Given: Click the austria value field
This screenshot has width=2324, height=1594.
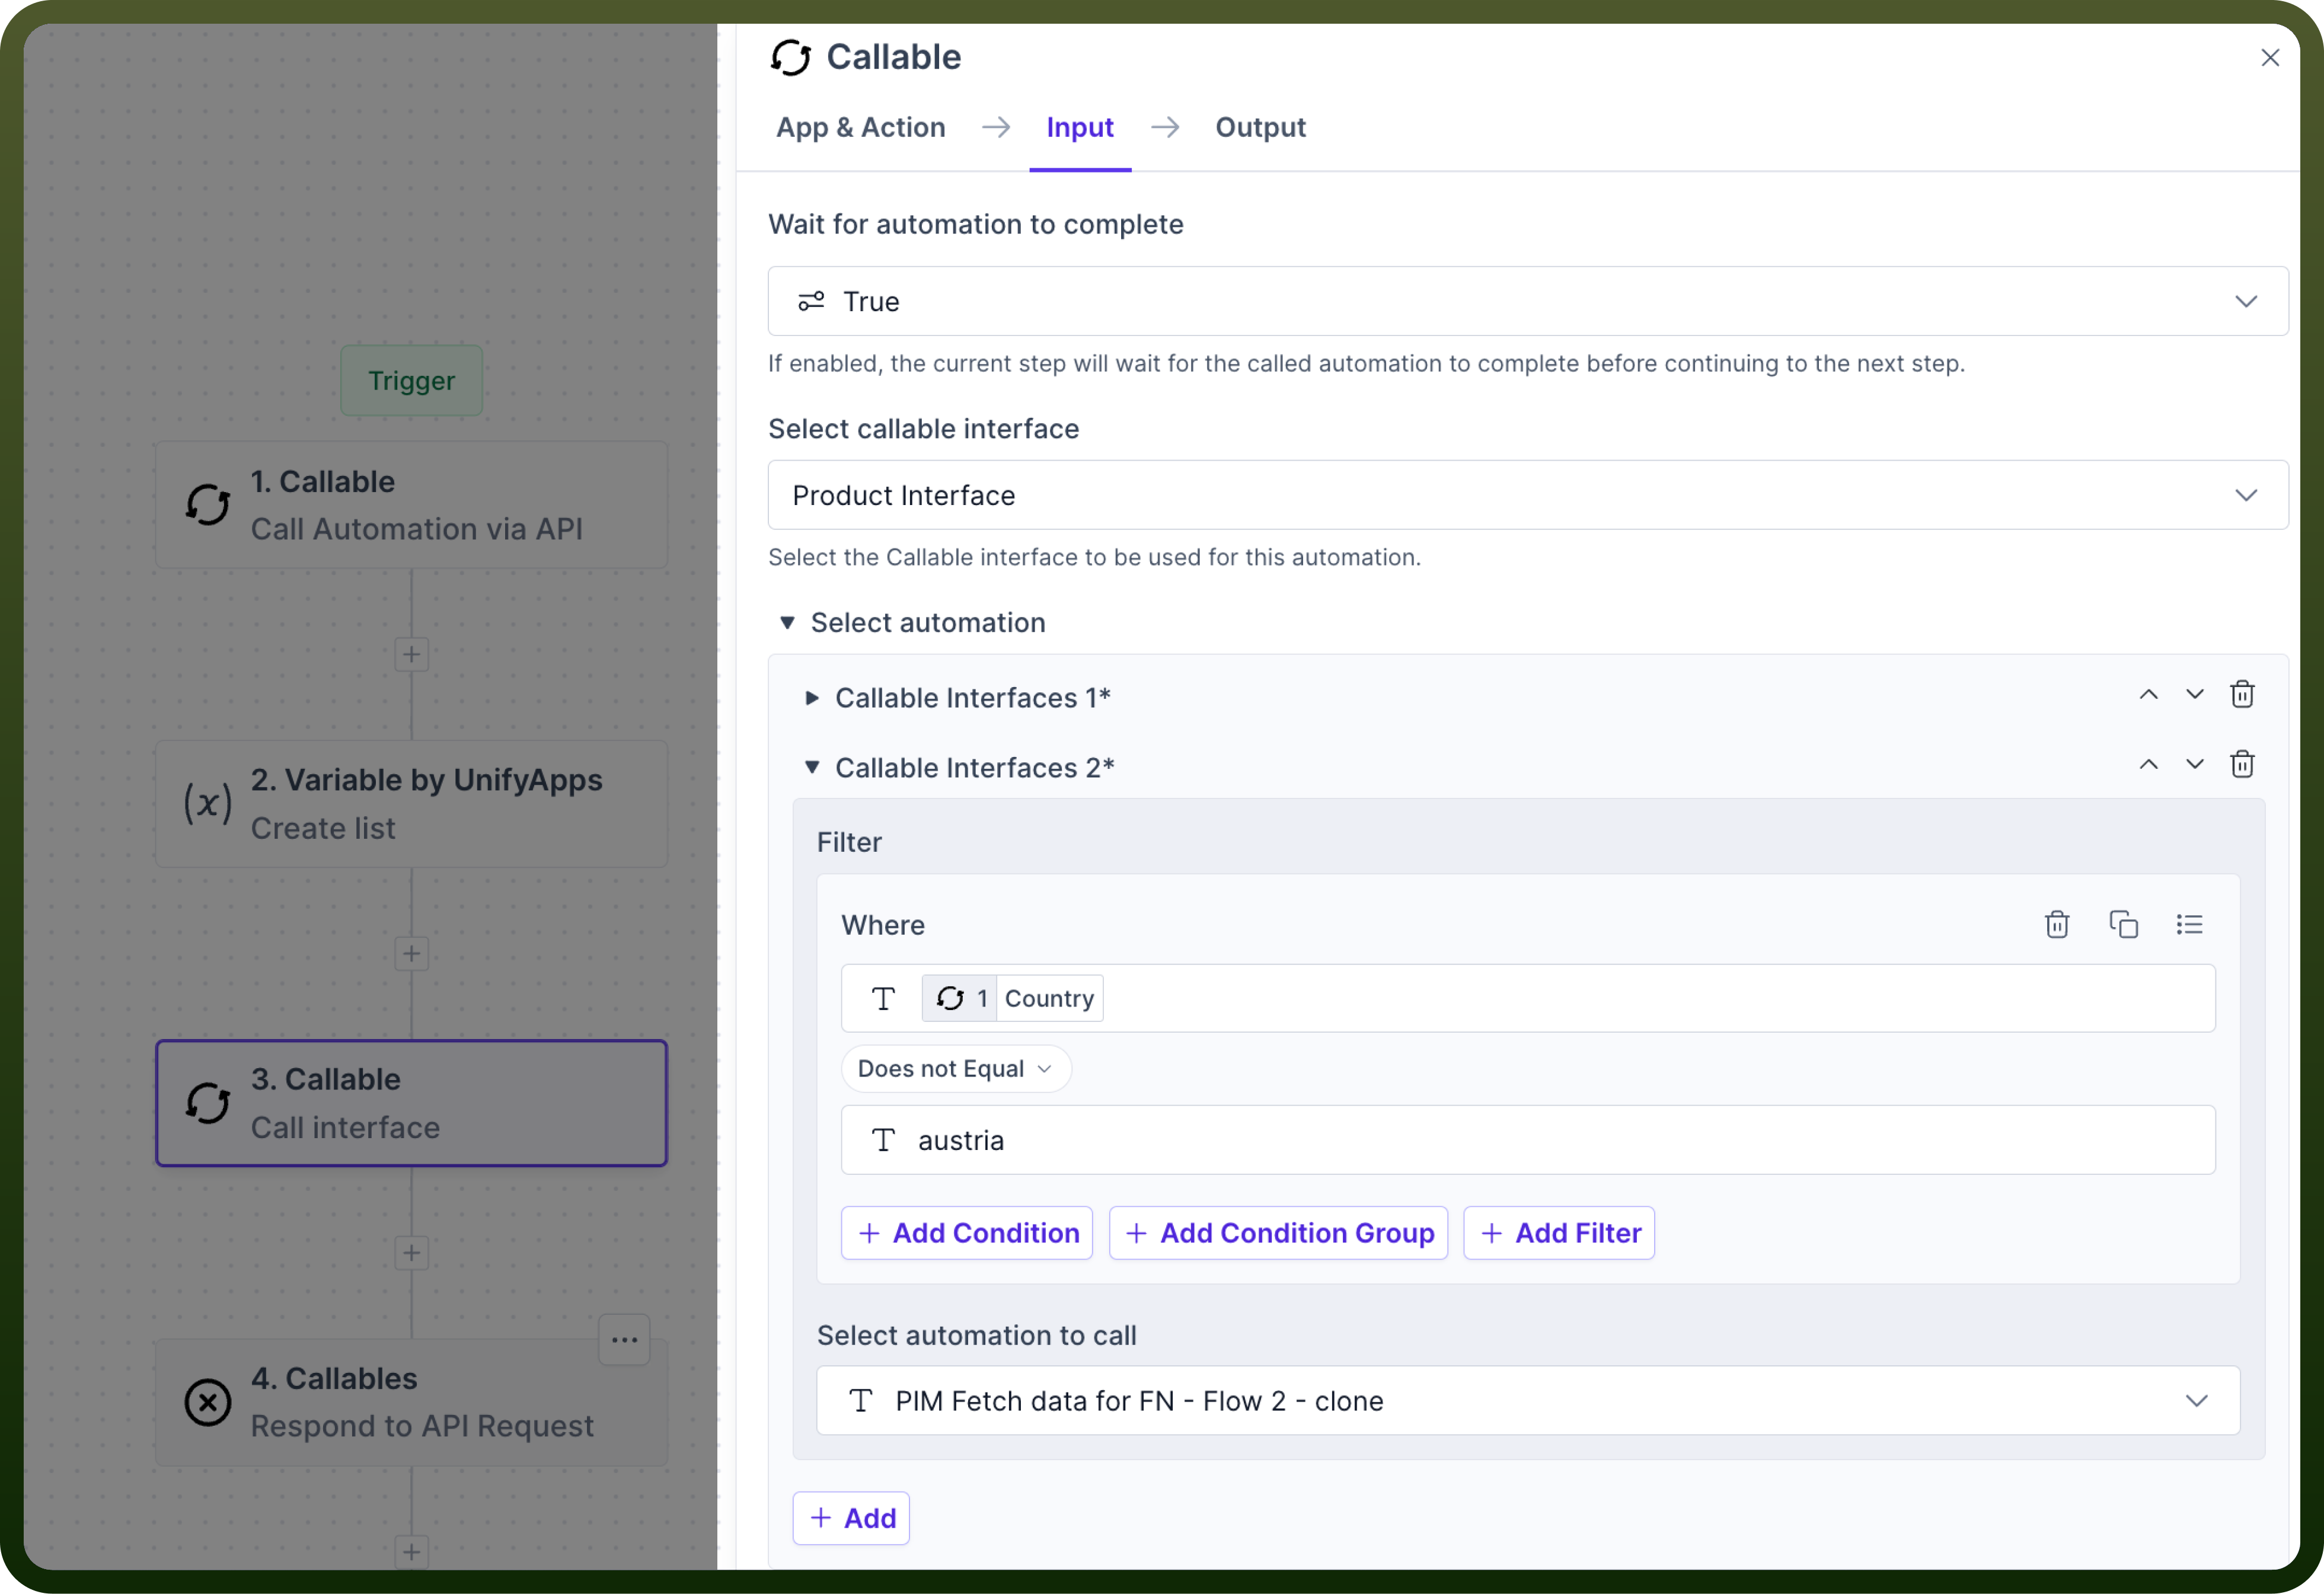Looking at the screenshot, I should point(1527,1140).
